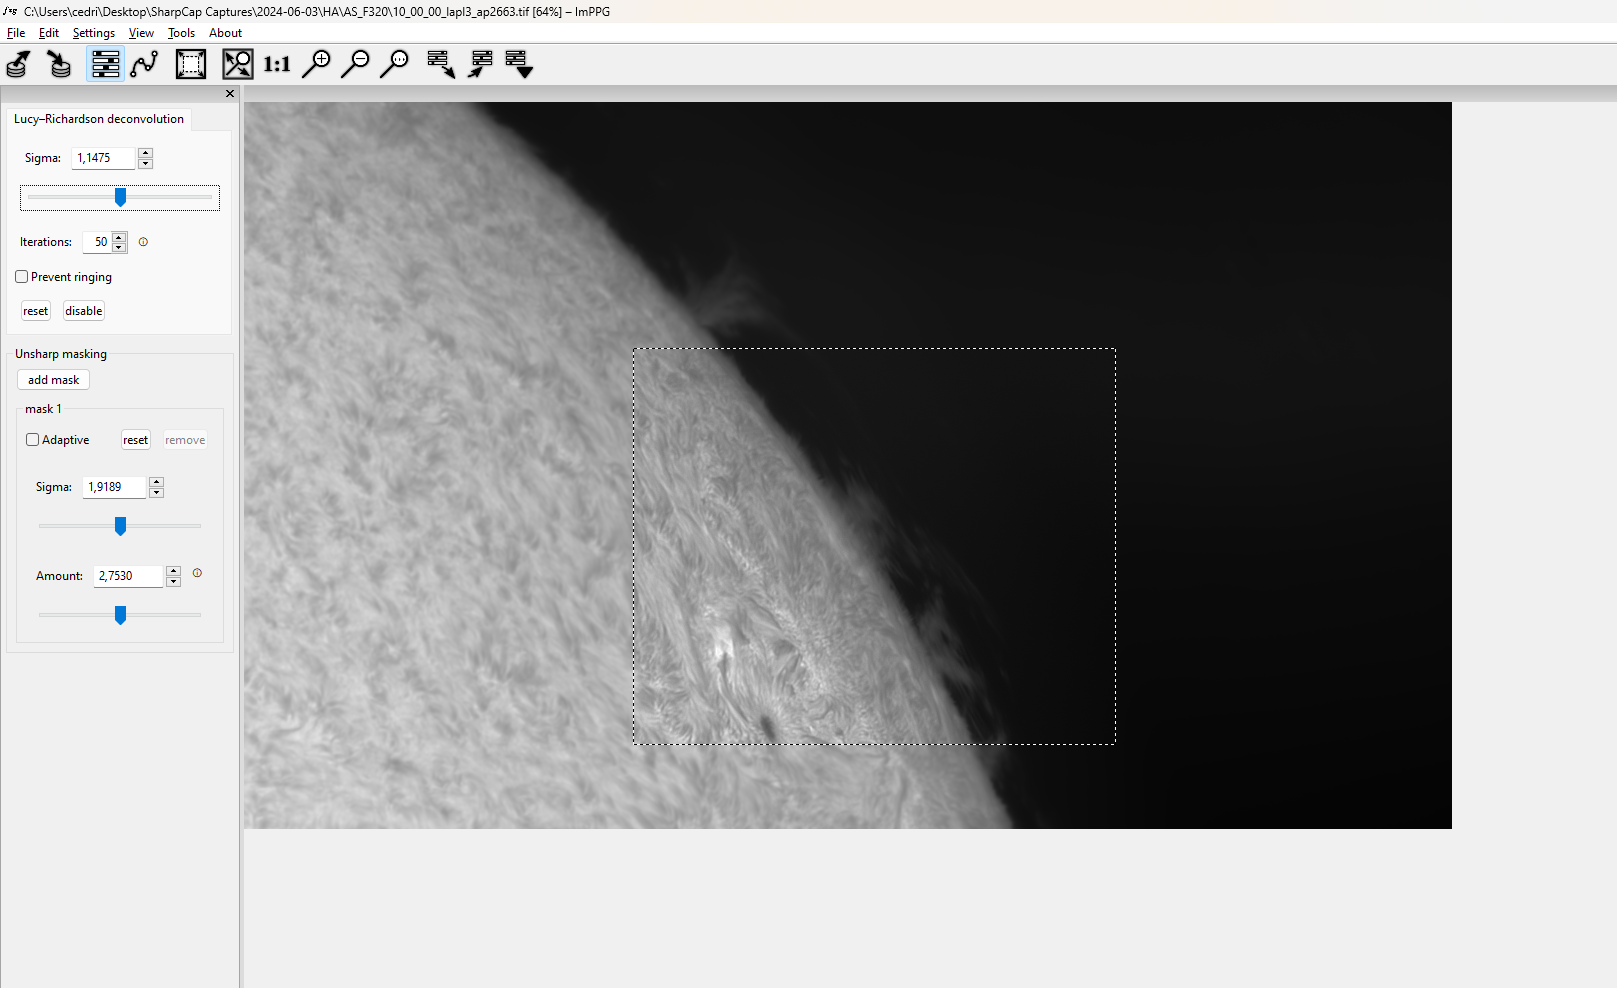1617x988 pixels.
Task: Activate fit image in window icon
Action: pos(237,64)
